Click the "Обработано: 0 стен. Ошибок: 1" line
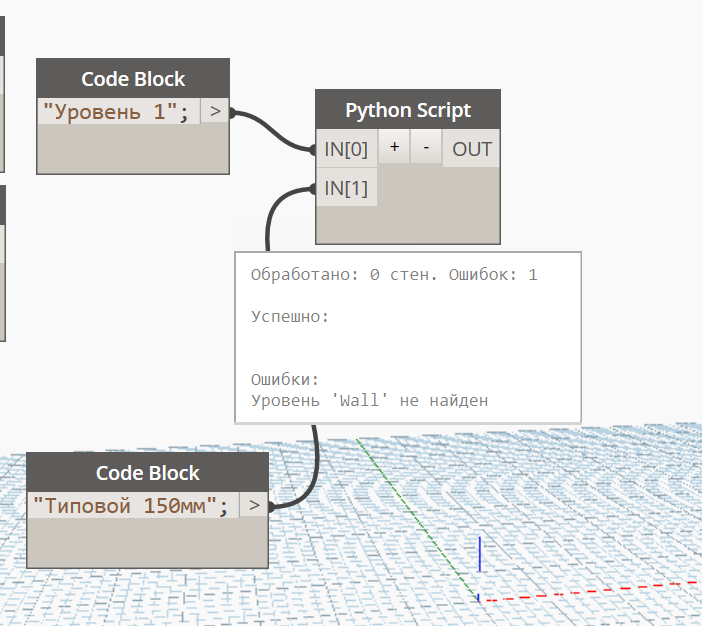Viewport: 702px width, 626px height. point(394,274)
